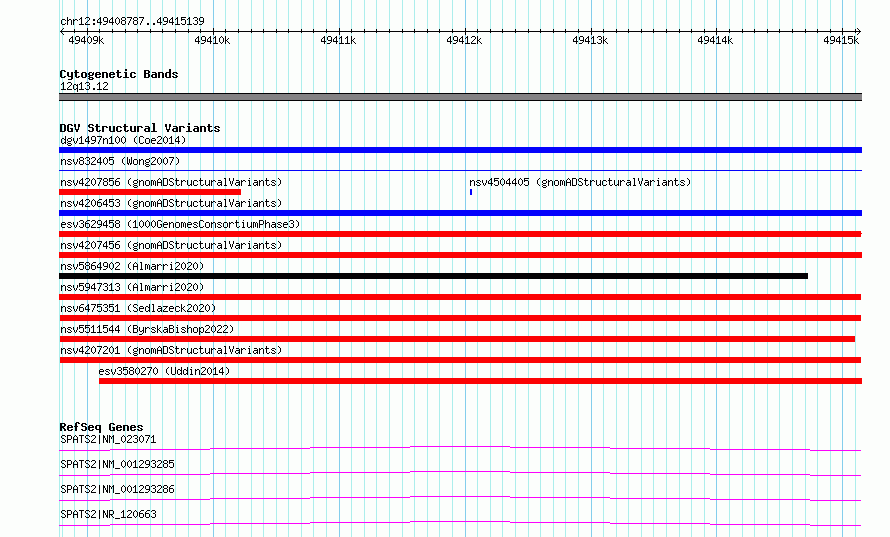Select the black nsv5864902 variant bar
Image resolution: width=890 pixels, height=537 pixels.
pos(433,276)
